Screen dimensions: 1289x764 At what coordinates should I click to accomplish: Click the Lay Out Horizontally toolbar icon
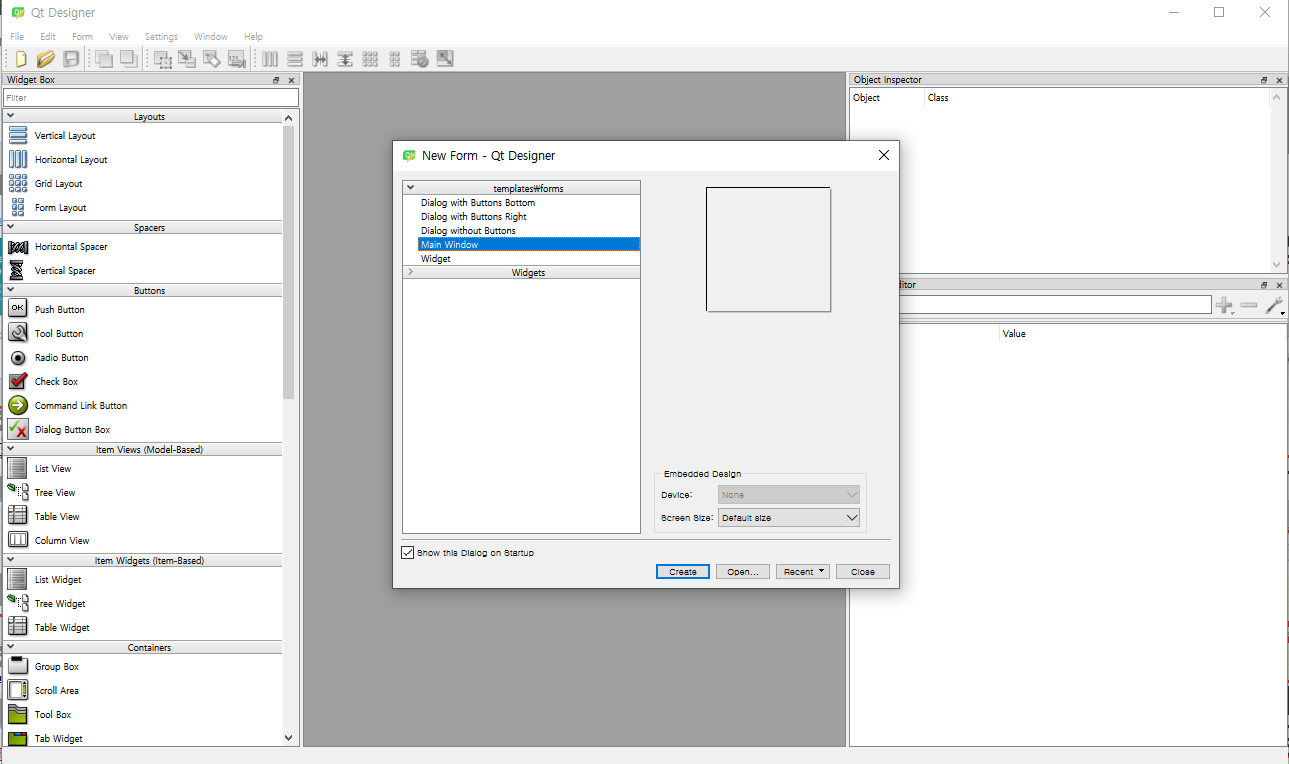pos(270,59)
